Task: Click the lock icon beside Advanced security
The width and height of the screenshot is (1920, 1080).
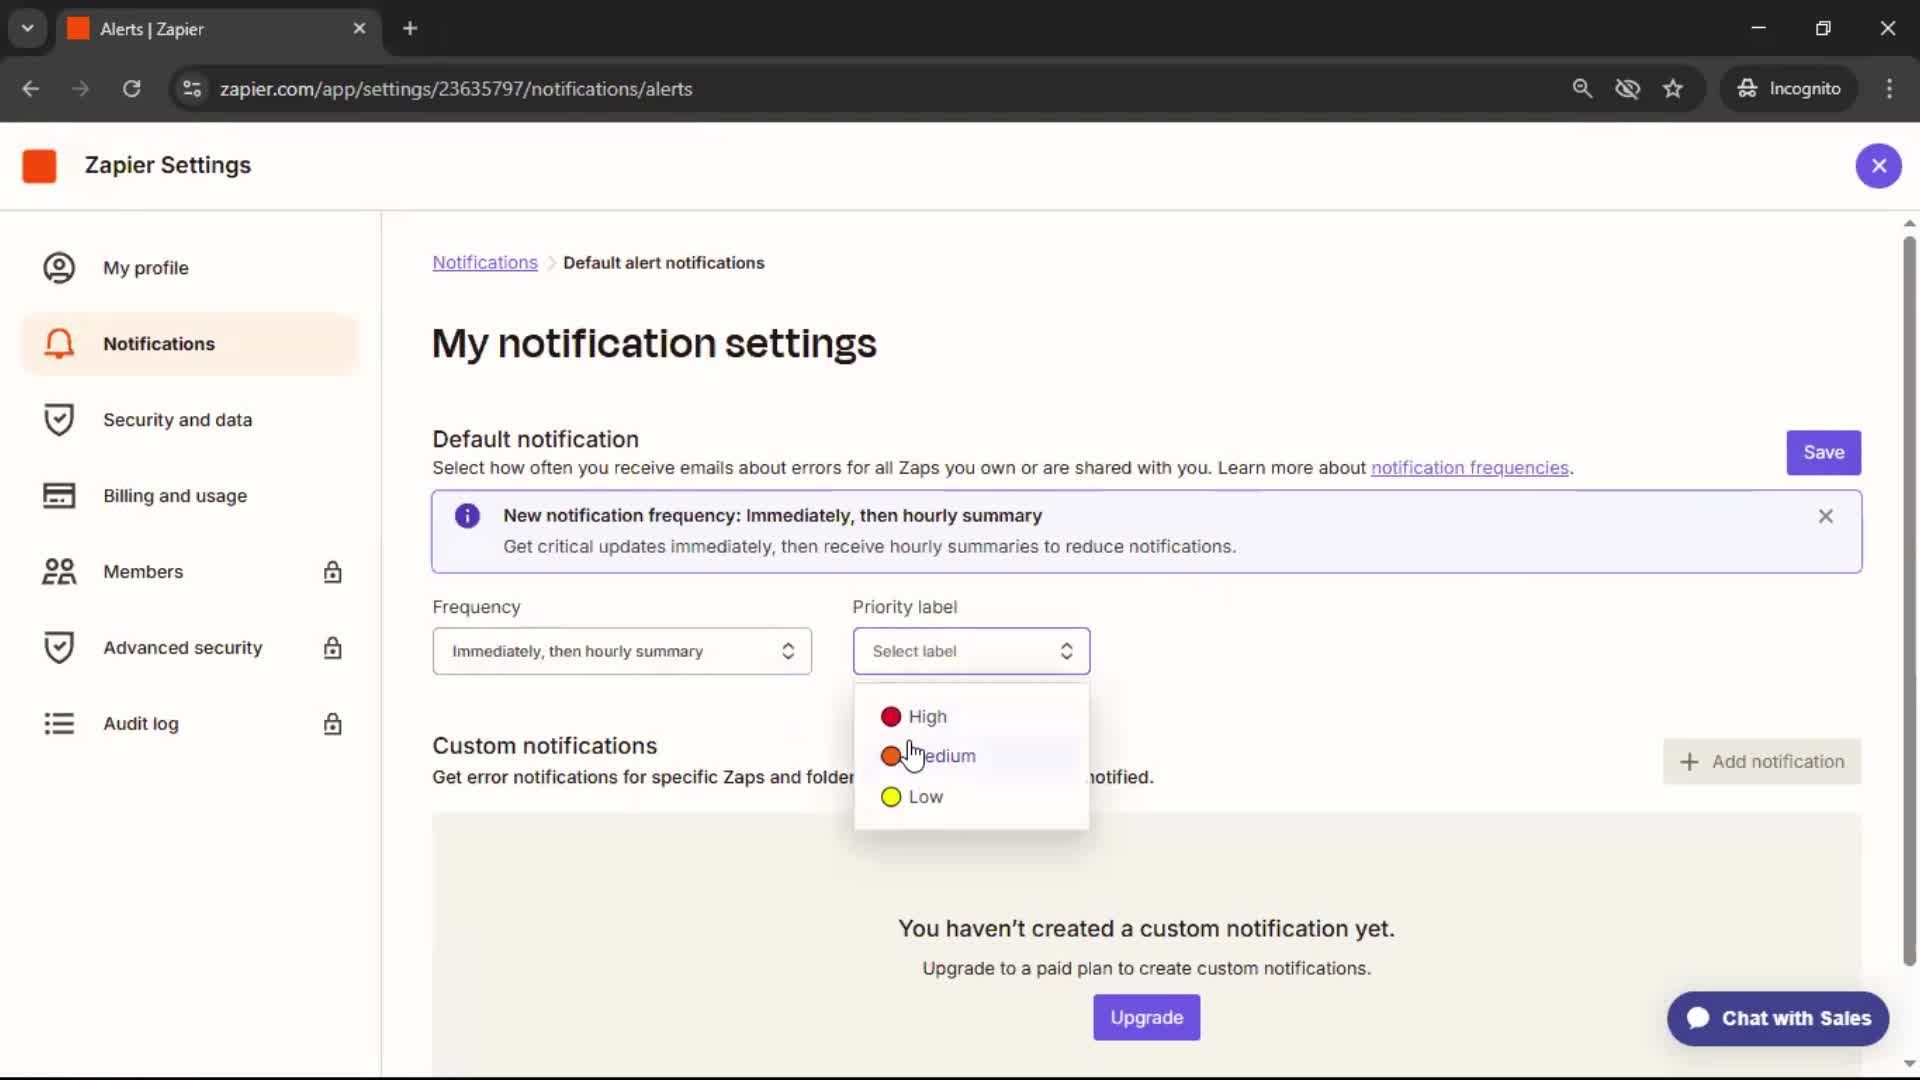Action: pyautogui.click(x=333, y=648)
